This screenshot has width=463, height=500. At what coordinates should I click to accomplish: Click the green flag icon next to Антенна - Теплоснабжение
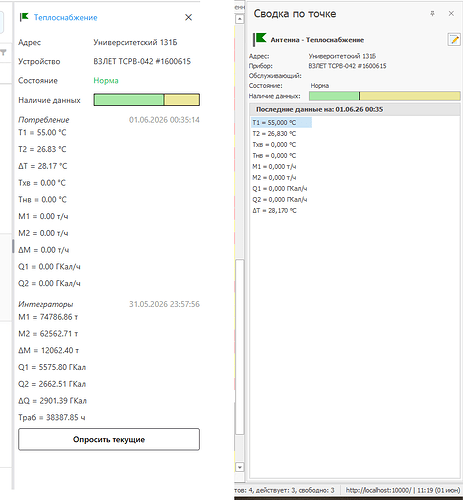tap(259, 39)
